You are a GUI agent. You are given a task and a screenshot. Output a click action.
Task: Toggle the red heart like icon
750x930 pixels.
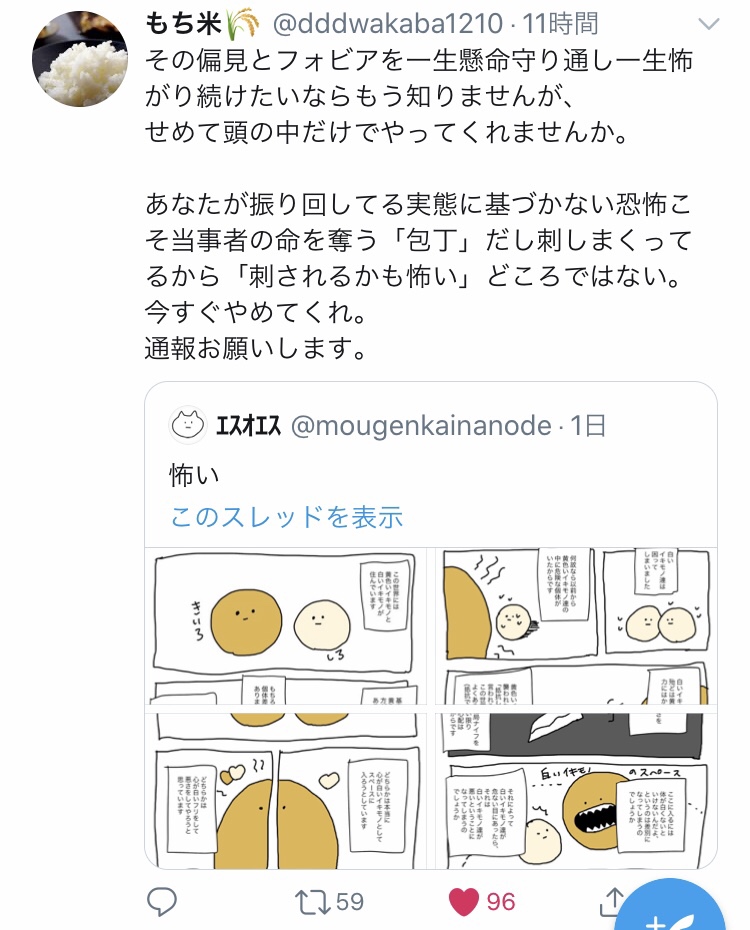(464, 902)
